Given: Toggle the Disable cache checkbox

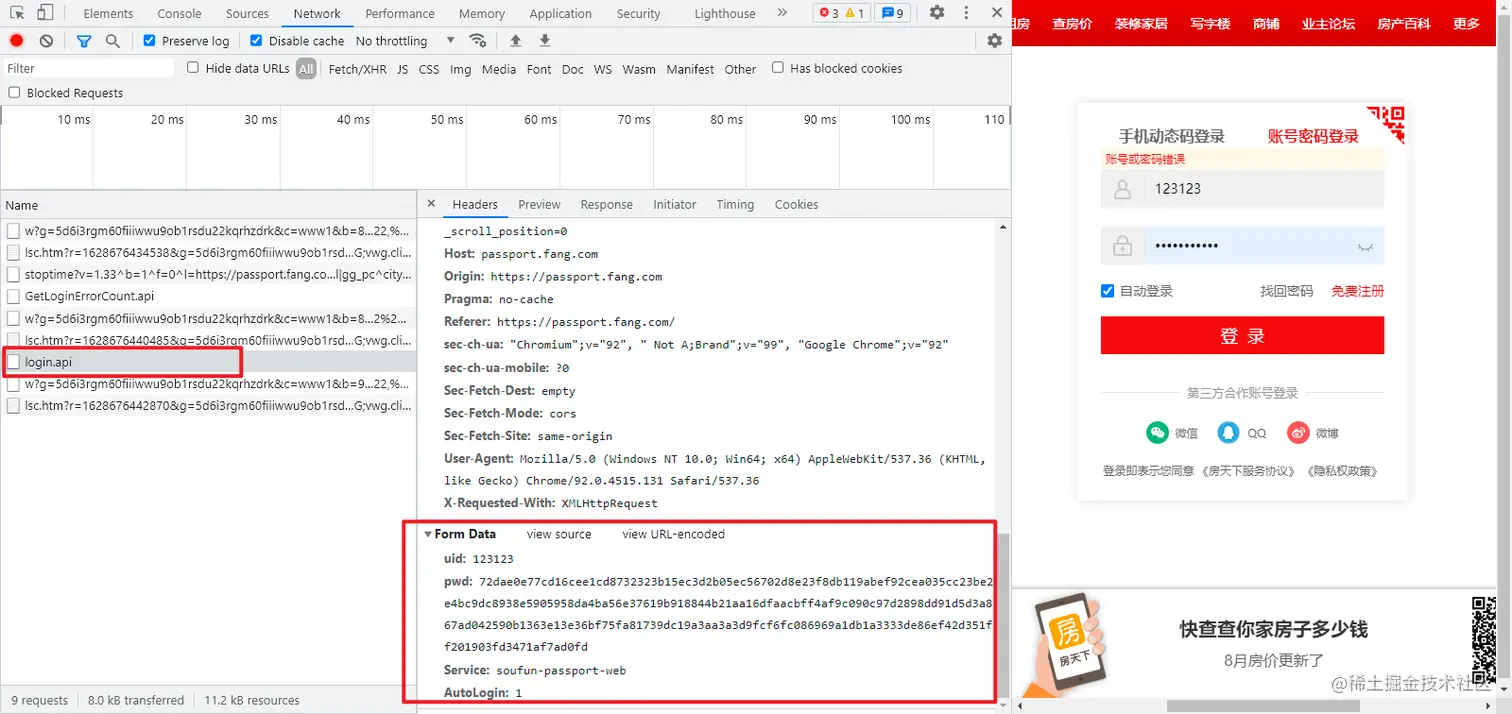Looking at the screenshot, I should click(256, 41).
